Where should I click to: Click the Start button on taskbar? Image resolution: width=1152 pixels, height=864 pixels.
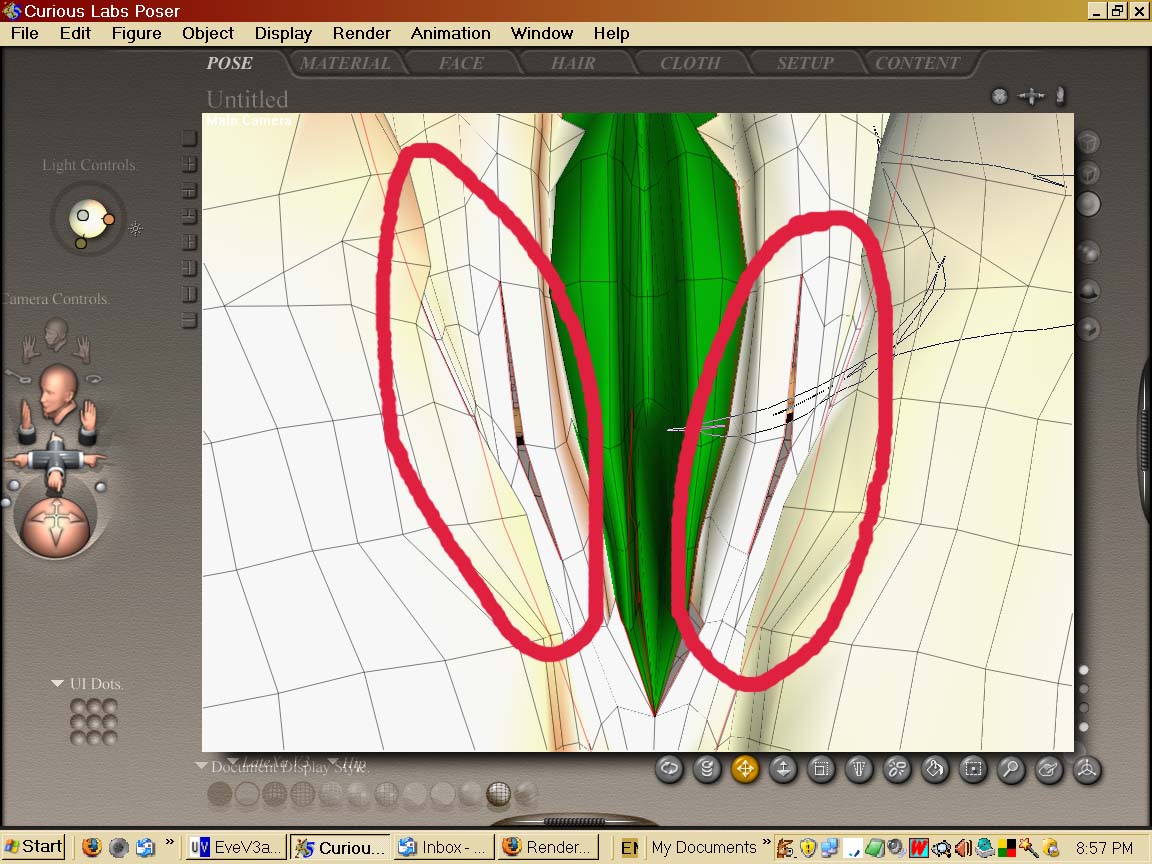tap(33, 847)
